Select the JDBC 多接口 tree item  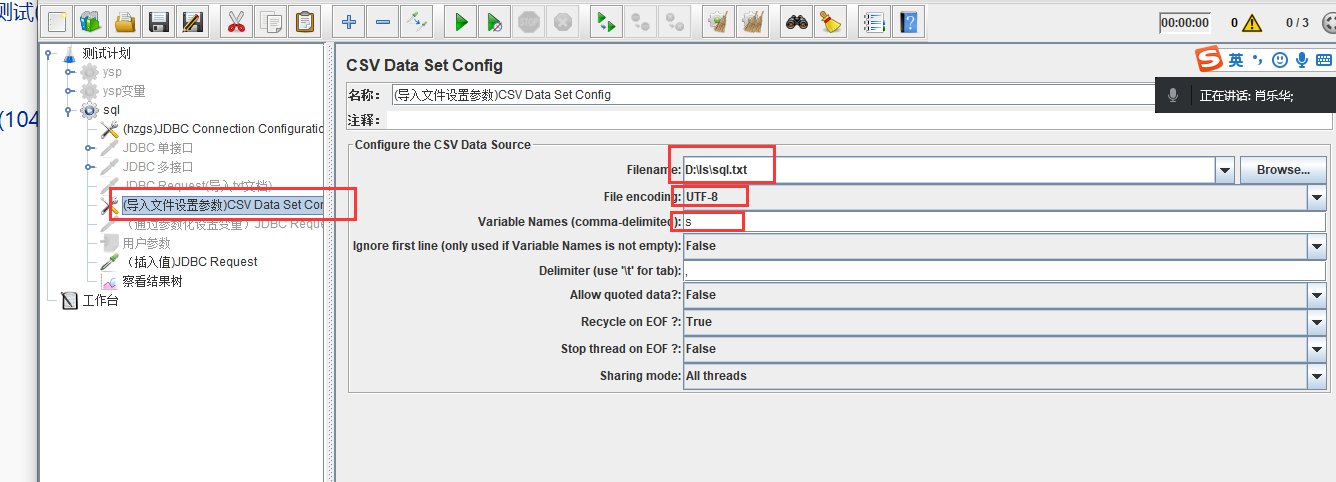pos(158,167)
